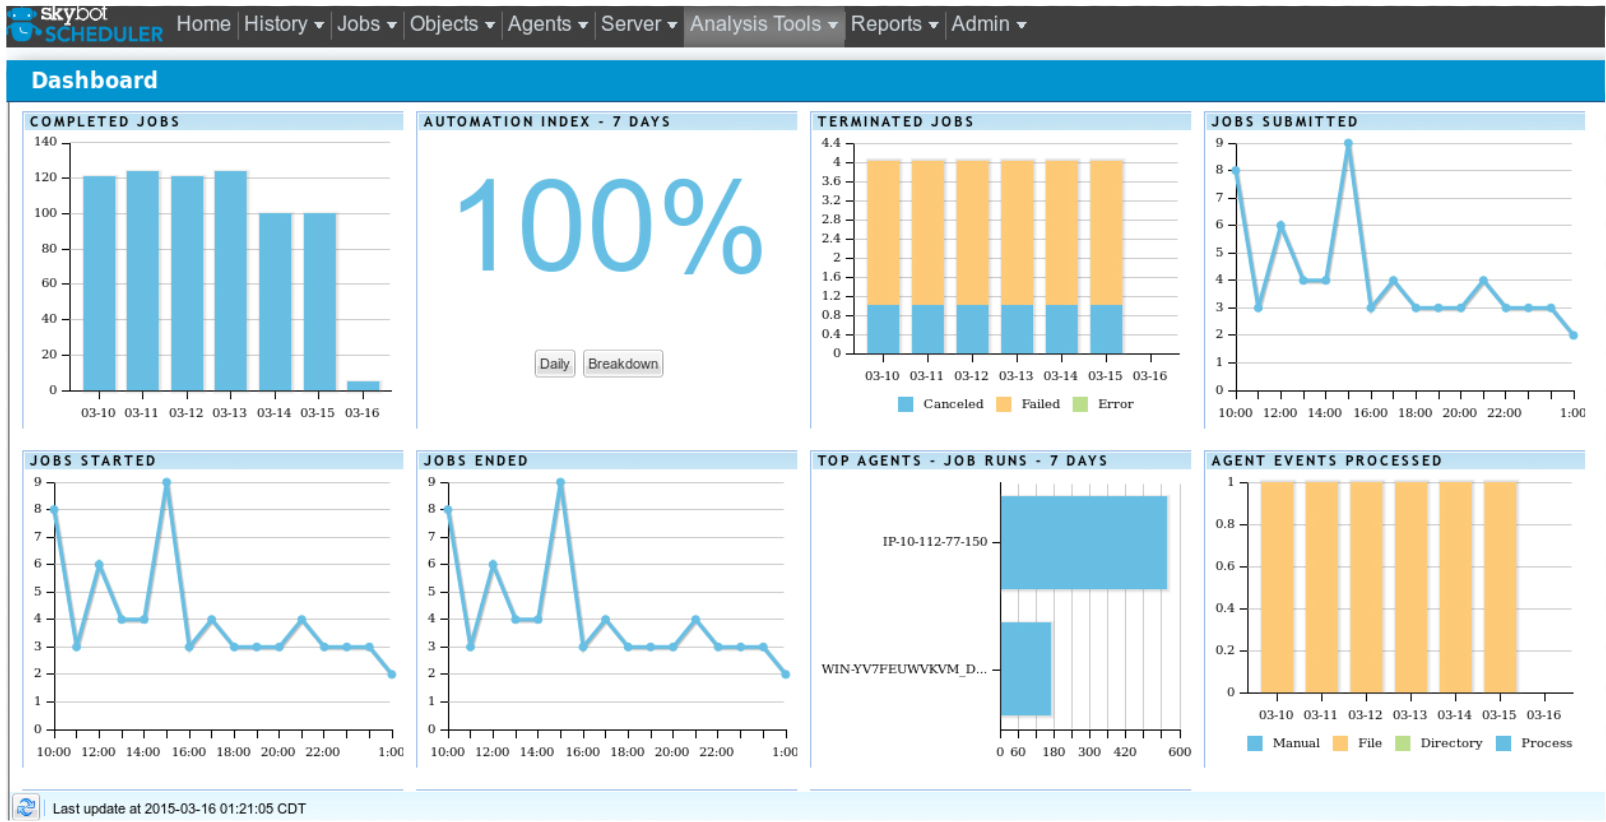Click the Daily button under Automation Index

(554, 364)
